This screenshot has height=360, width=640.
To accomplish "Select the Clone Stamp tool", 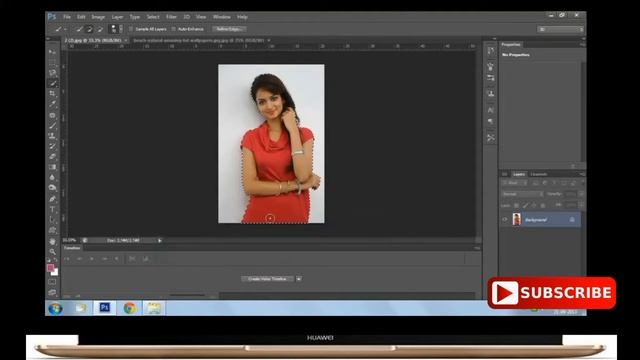I will tap(52, 136).
